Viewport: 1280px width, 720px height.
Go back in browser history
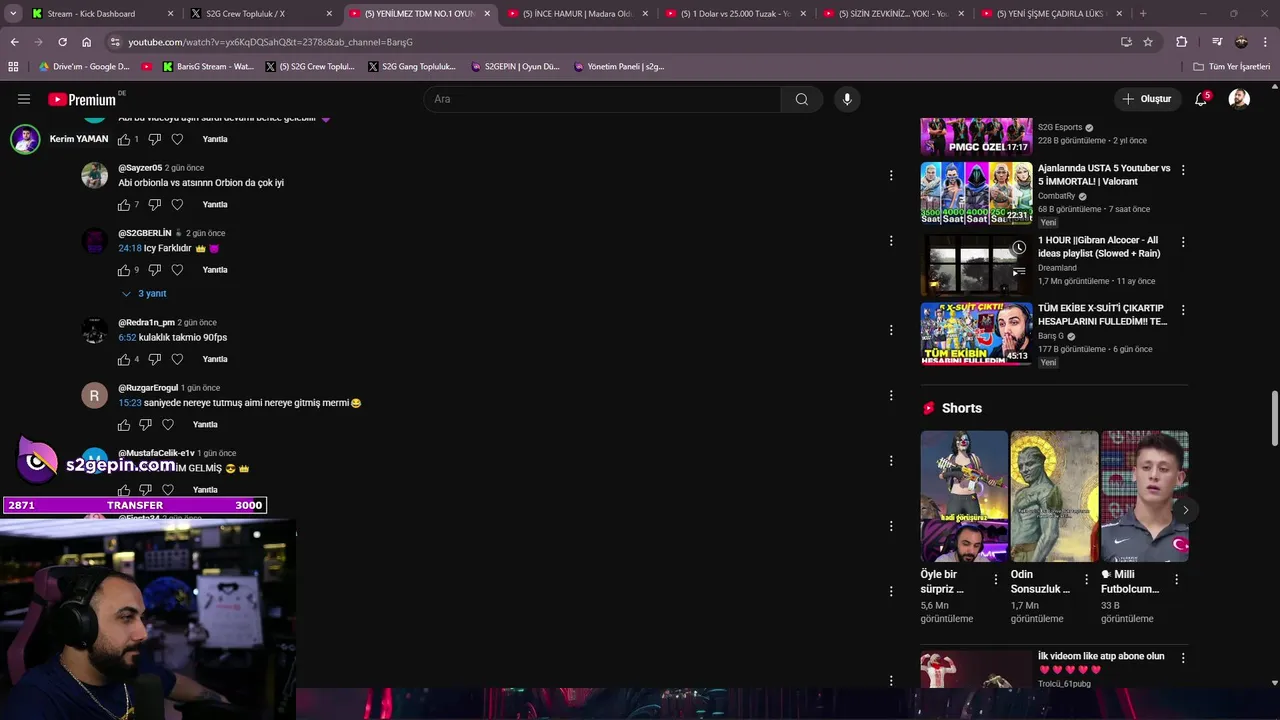[x=14, y=42]
